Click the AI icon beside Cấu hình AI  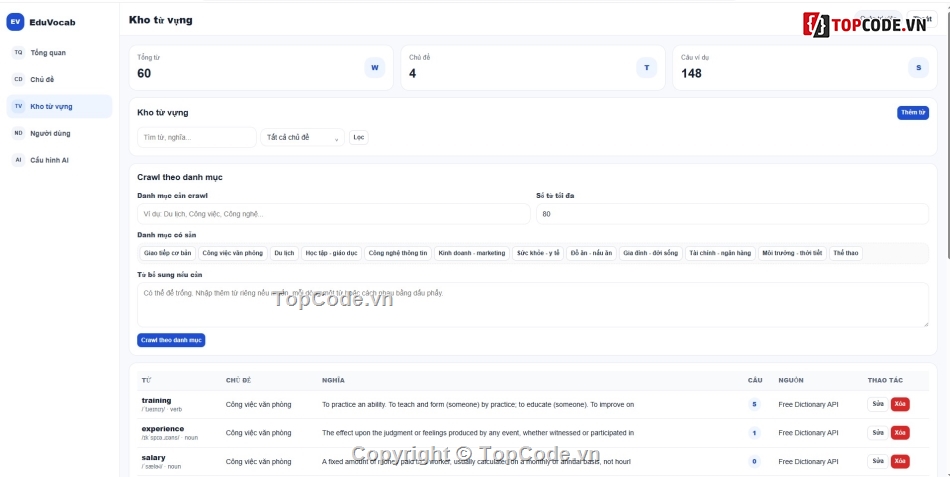[18, 160]
